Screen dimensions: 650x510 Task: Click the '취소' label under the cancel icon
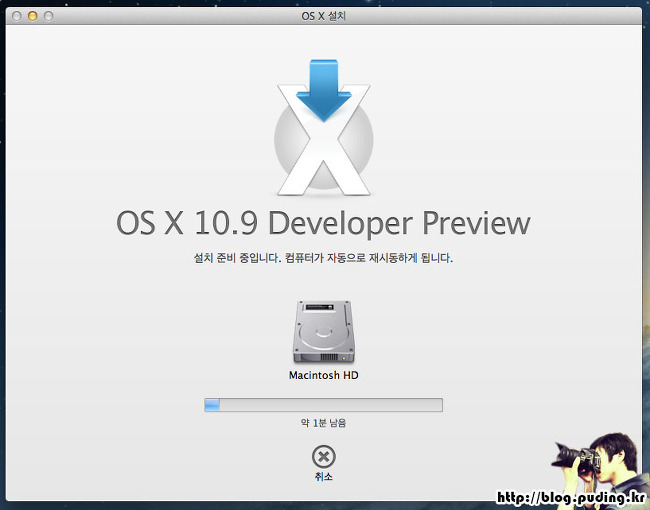tap(324, 476)
